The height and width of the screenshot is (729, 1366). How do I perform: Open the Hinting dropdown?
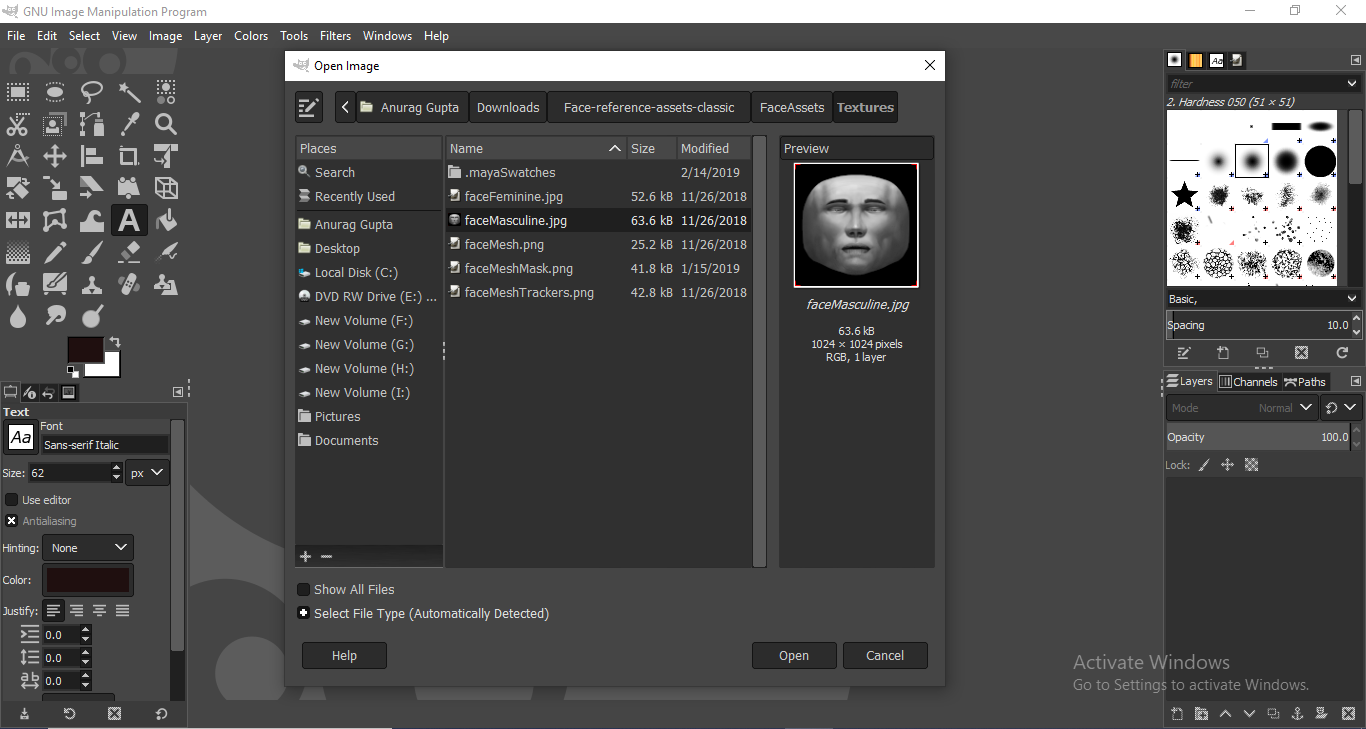pos(89,548)
